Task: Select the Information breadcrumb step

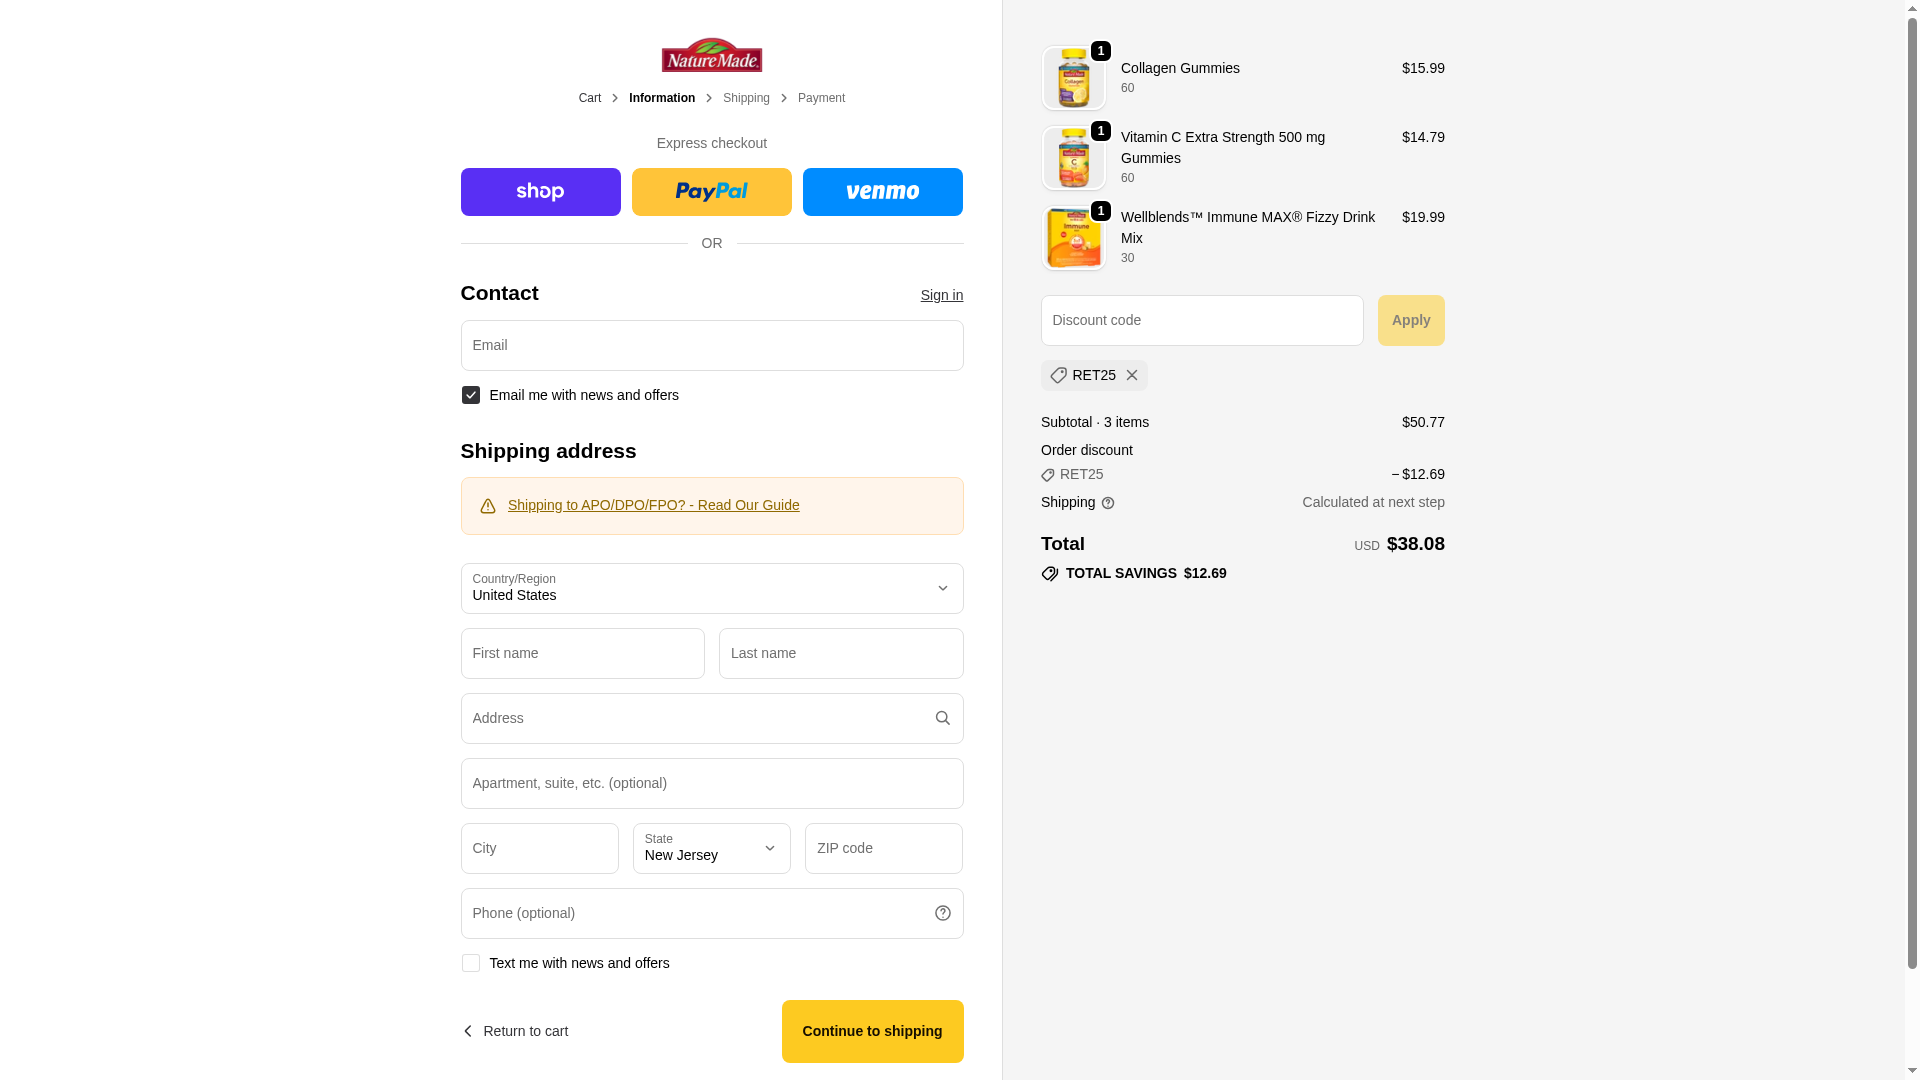Action: click(x=662, y=98)
